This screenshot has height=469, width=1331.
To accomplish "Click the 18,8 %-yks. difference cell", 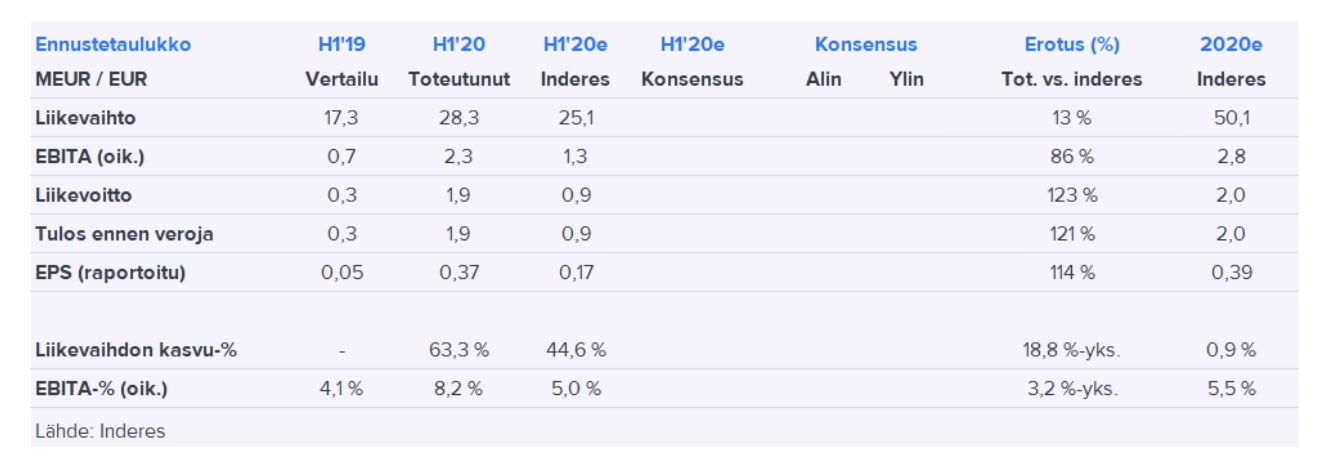I will [x=1072, y=351].
